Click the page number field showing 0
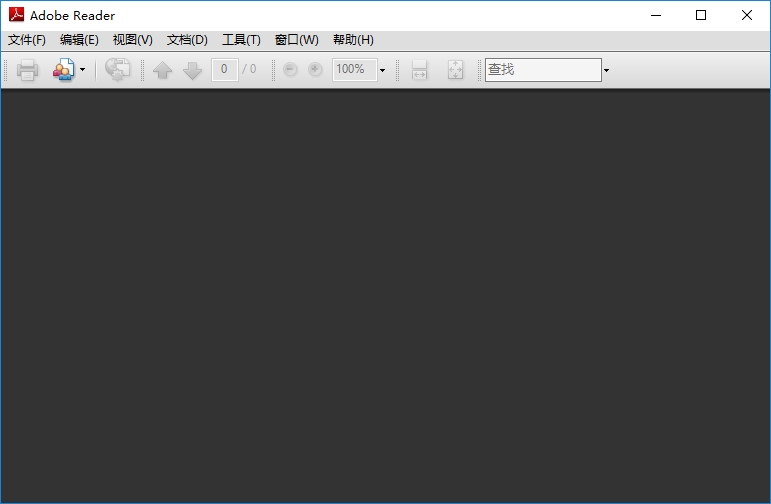 pos(224,69)
